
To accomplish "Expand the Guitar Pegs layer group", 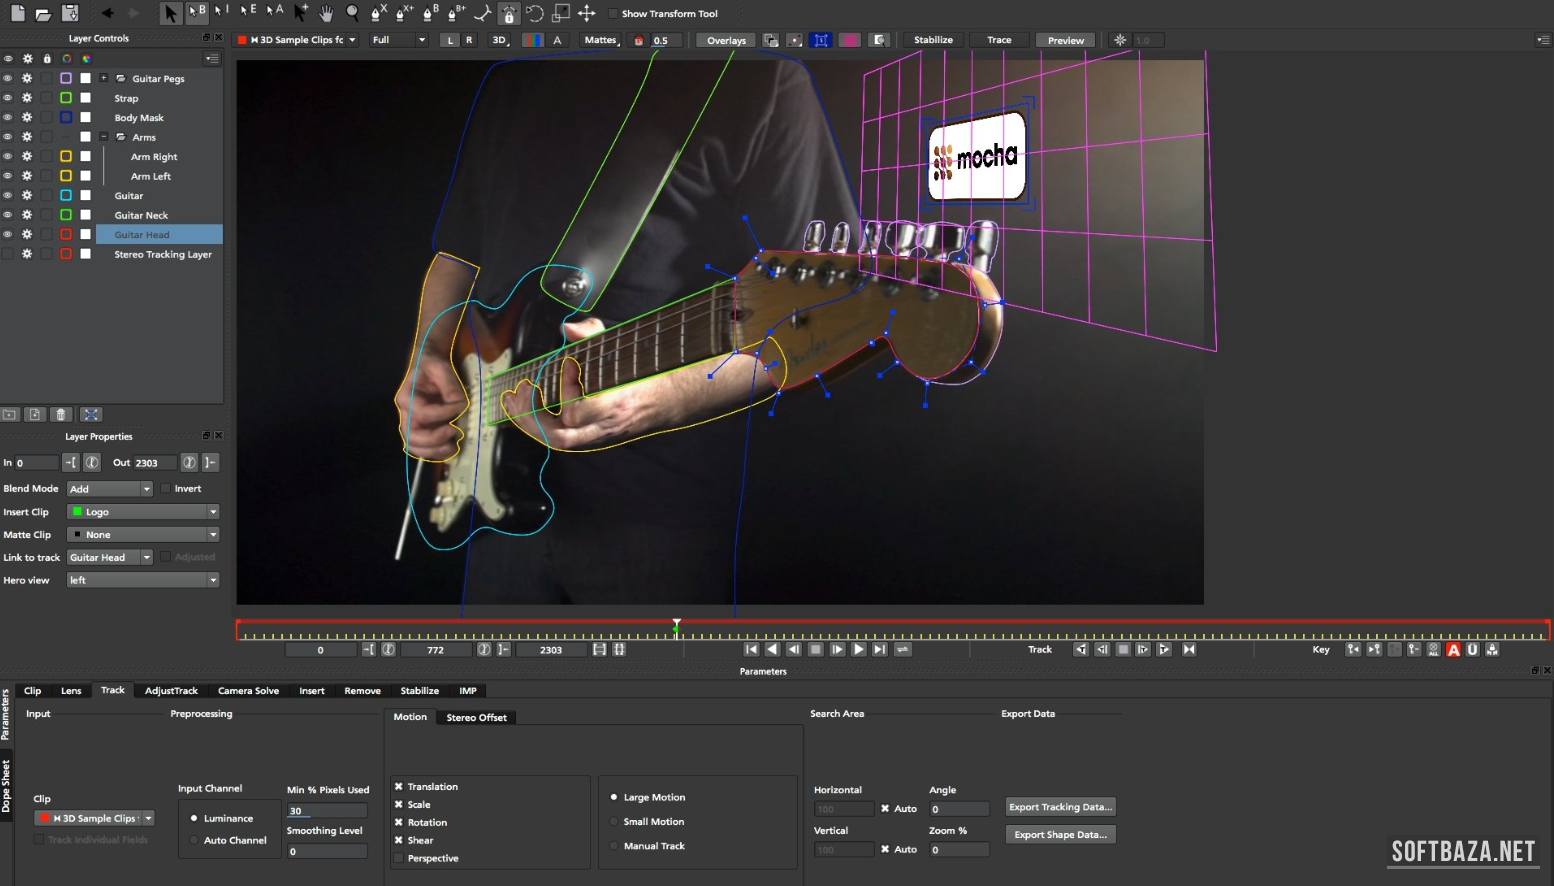I will (104, 78).
